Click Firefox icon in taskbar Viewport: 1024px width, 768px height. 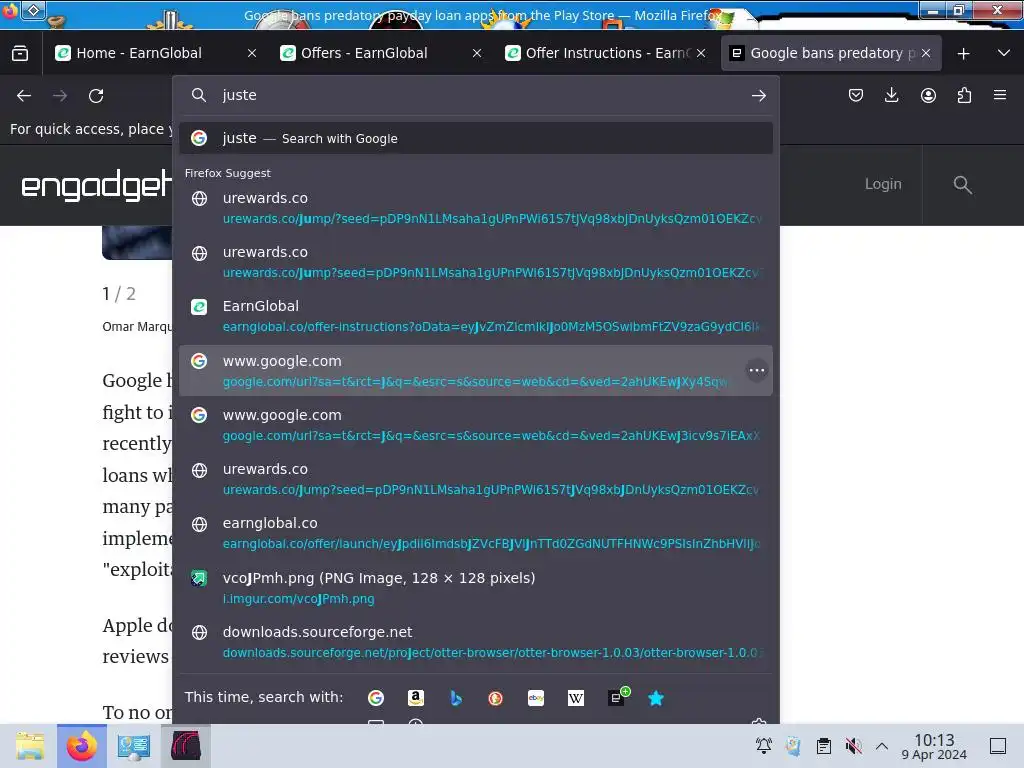coord(82,746)
